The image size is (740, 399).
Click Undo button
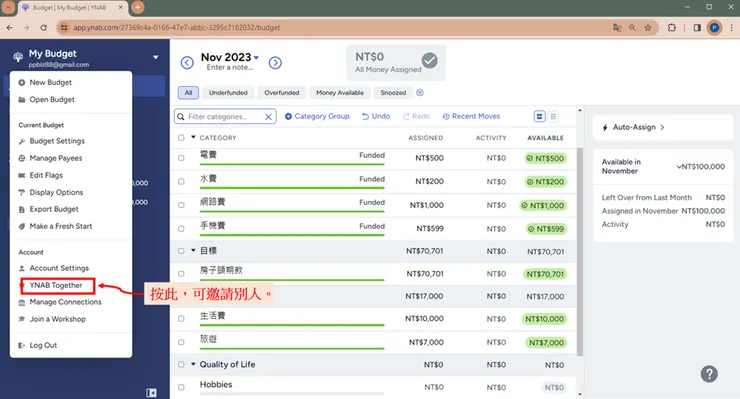[x=376, y=116]
